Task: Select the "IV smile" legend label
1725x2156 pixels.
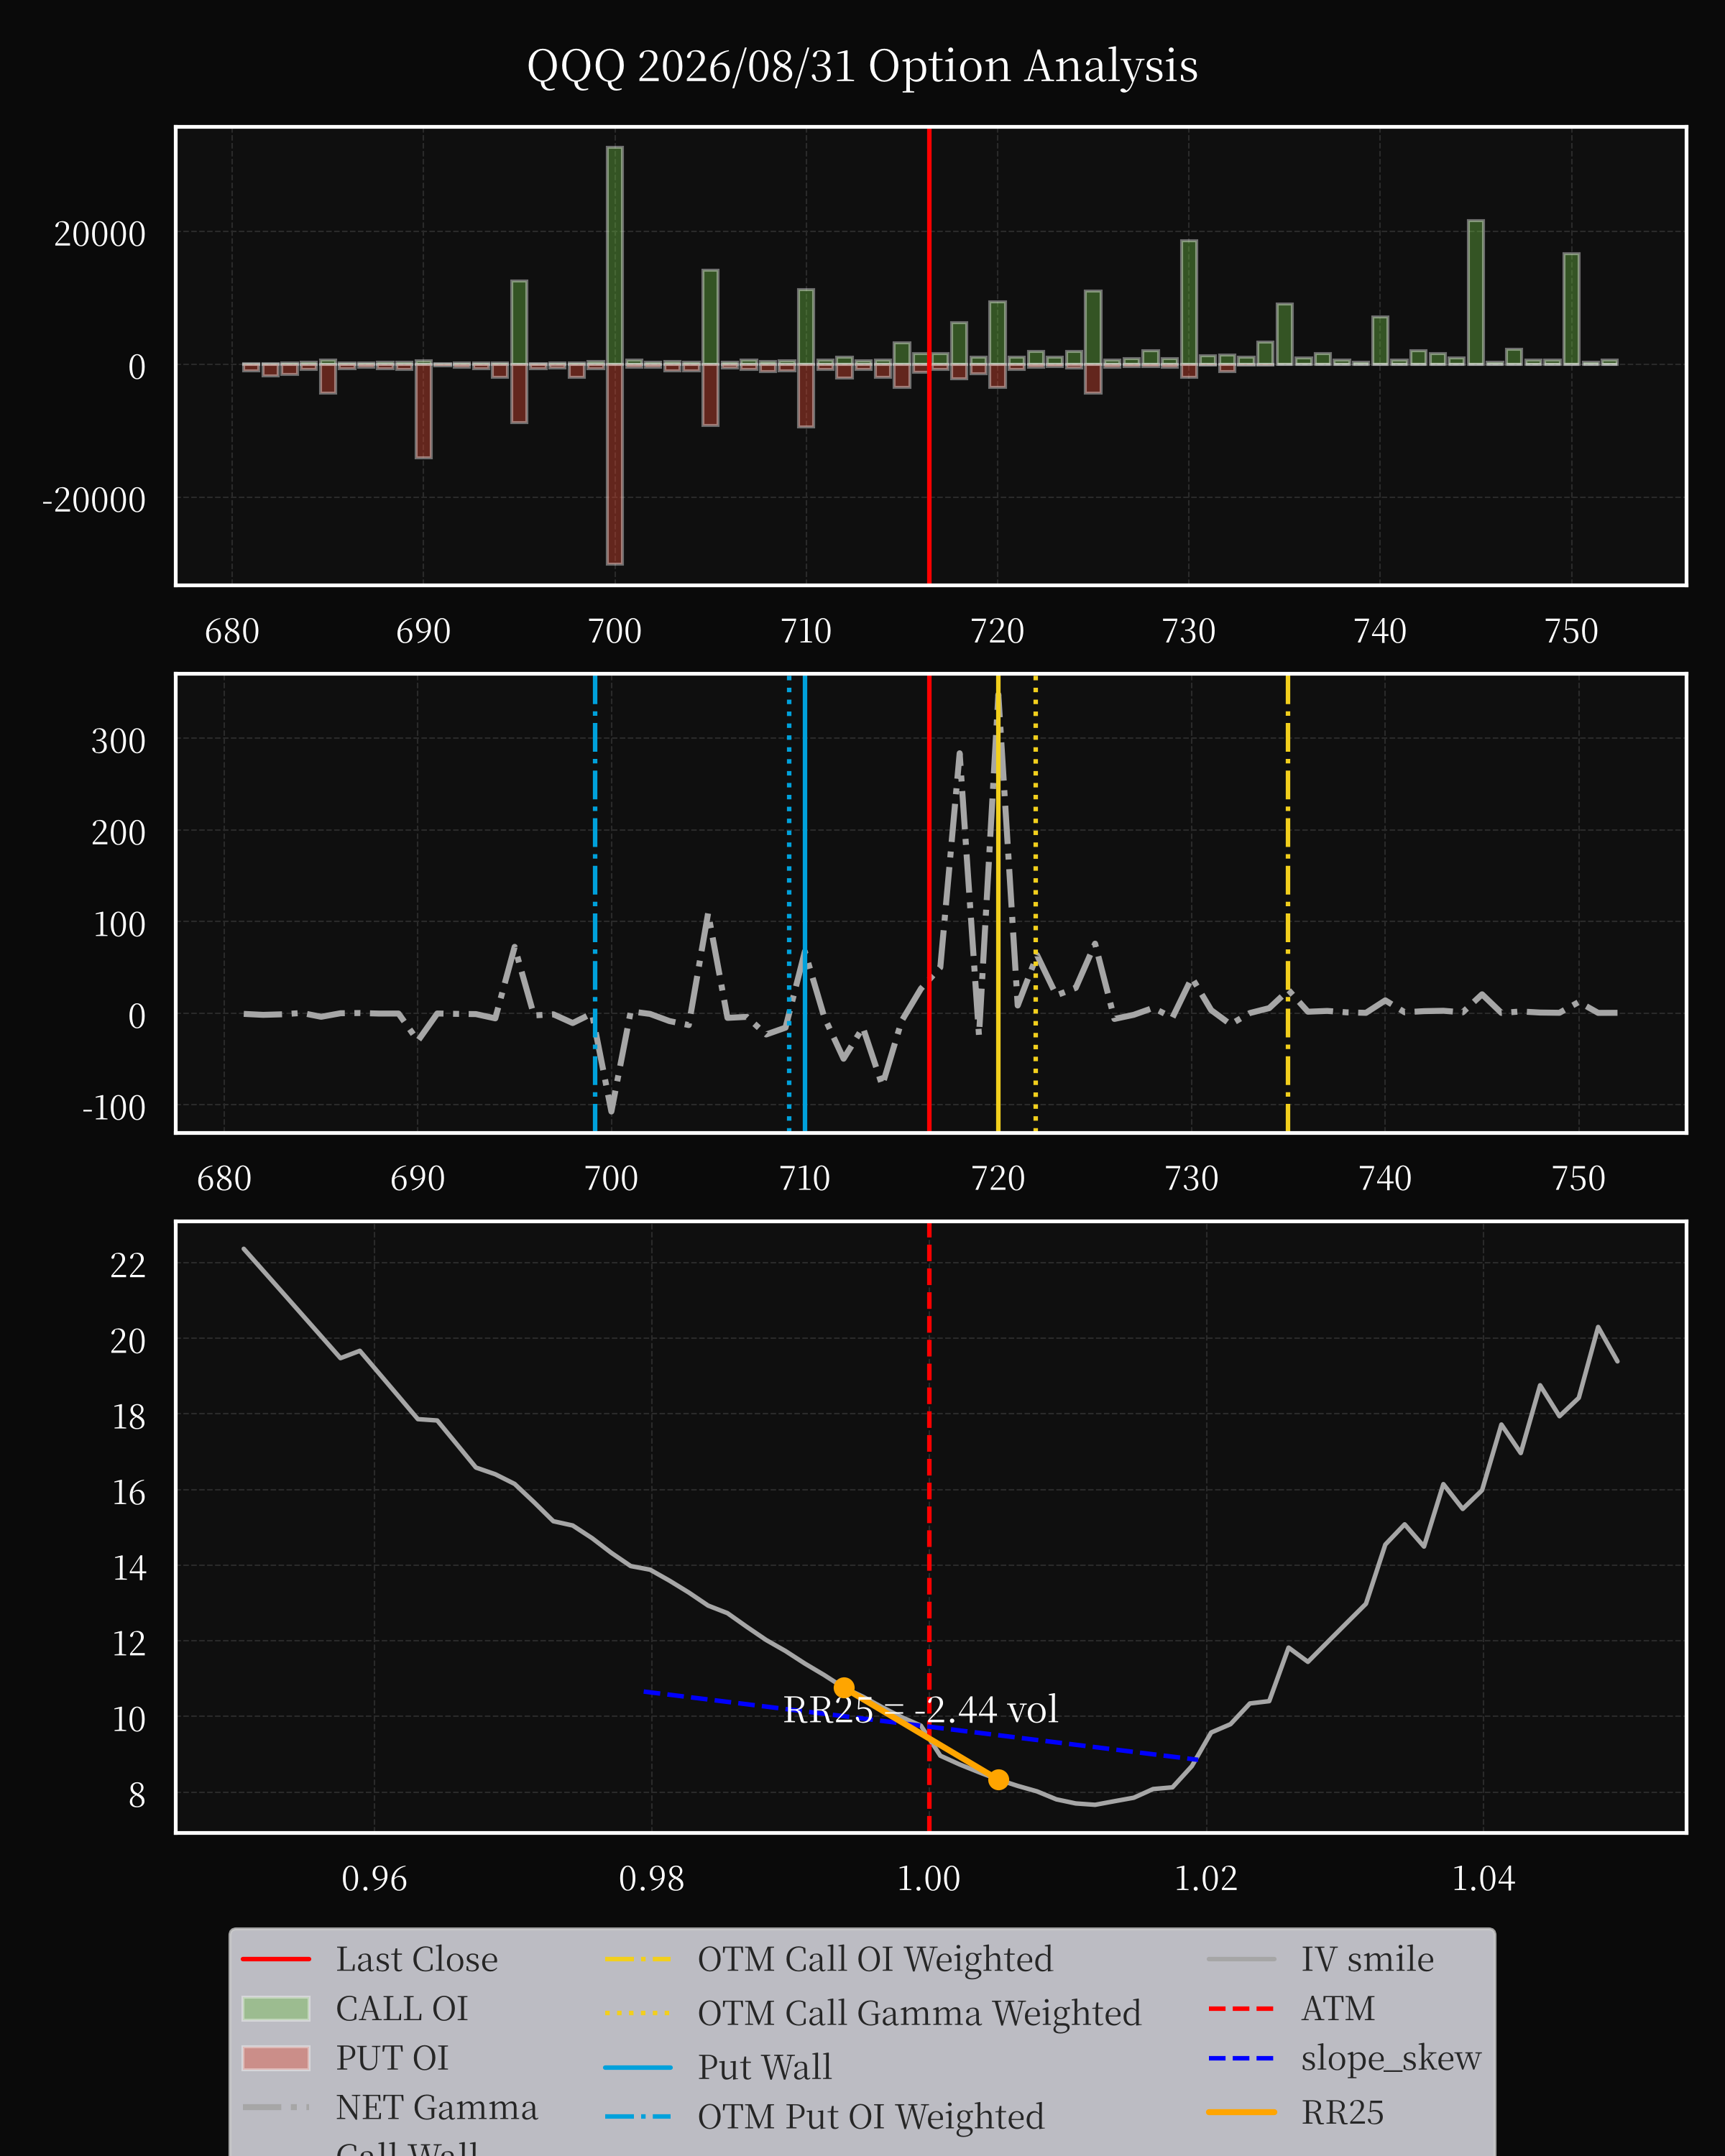Action: click(1367, 1959)
